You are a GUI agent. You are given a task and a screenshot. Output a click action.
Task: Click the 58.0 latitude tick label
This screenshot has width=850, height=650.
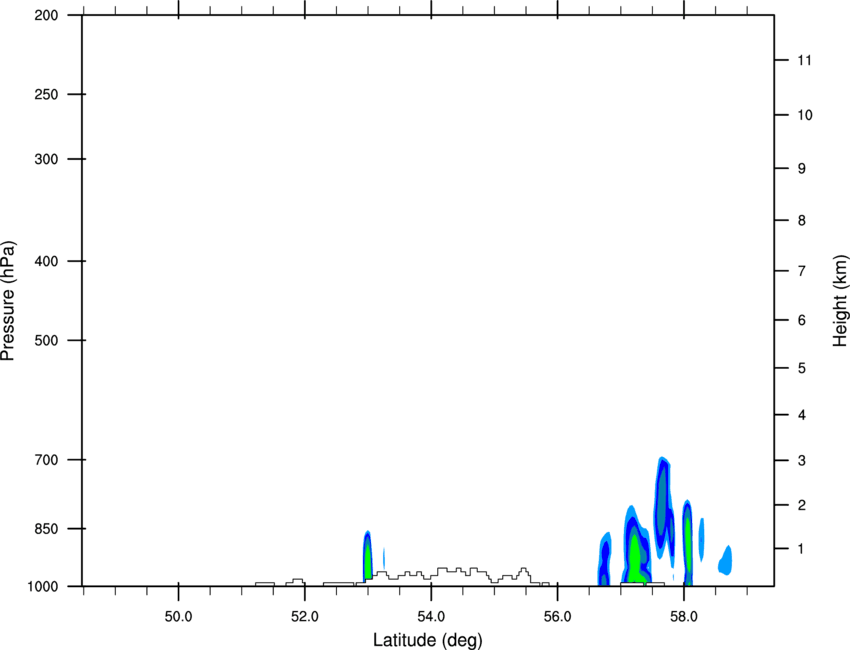684,617
